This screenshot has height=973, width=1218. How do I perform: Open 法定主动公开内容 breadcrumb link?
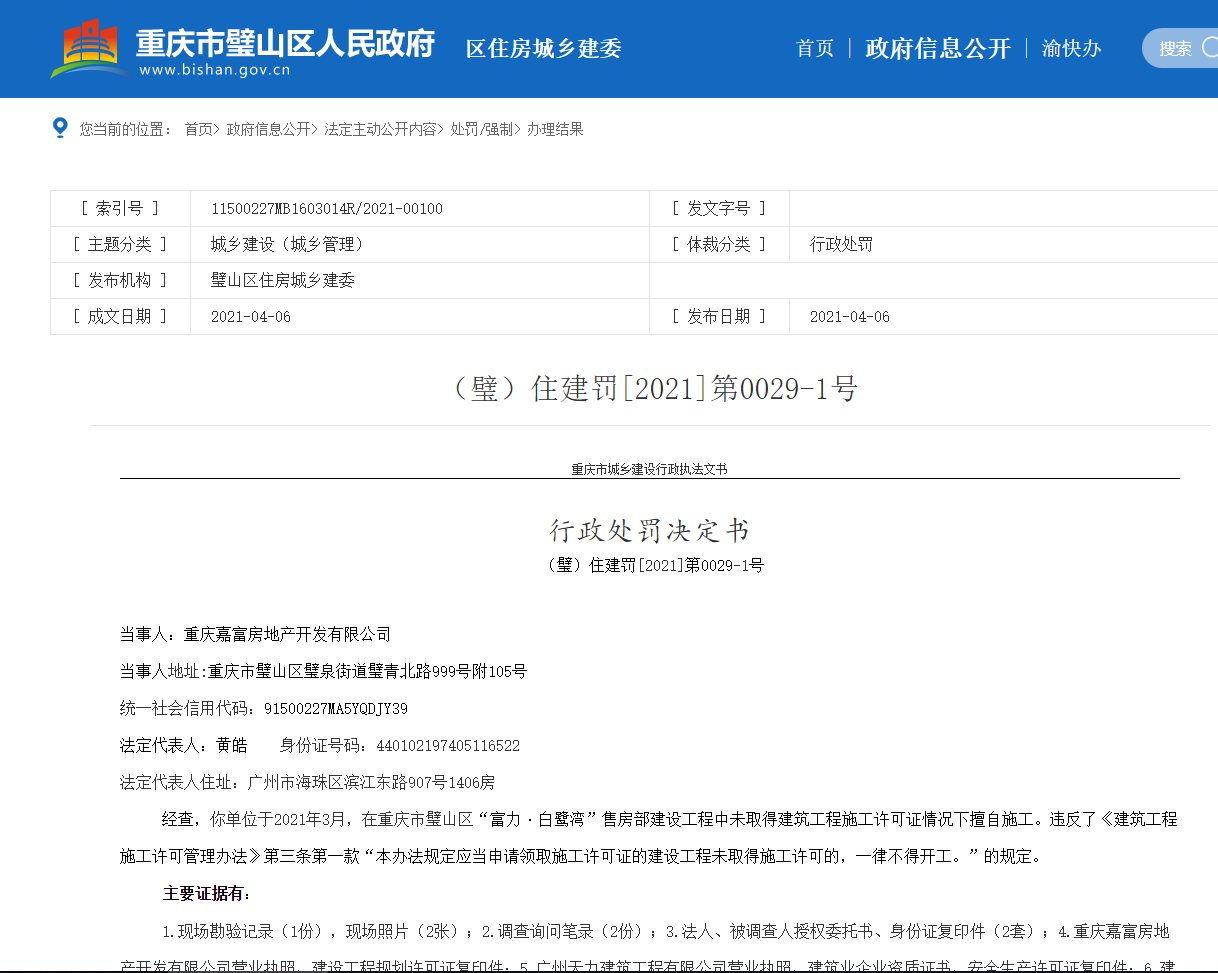click(380, 129)
